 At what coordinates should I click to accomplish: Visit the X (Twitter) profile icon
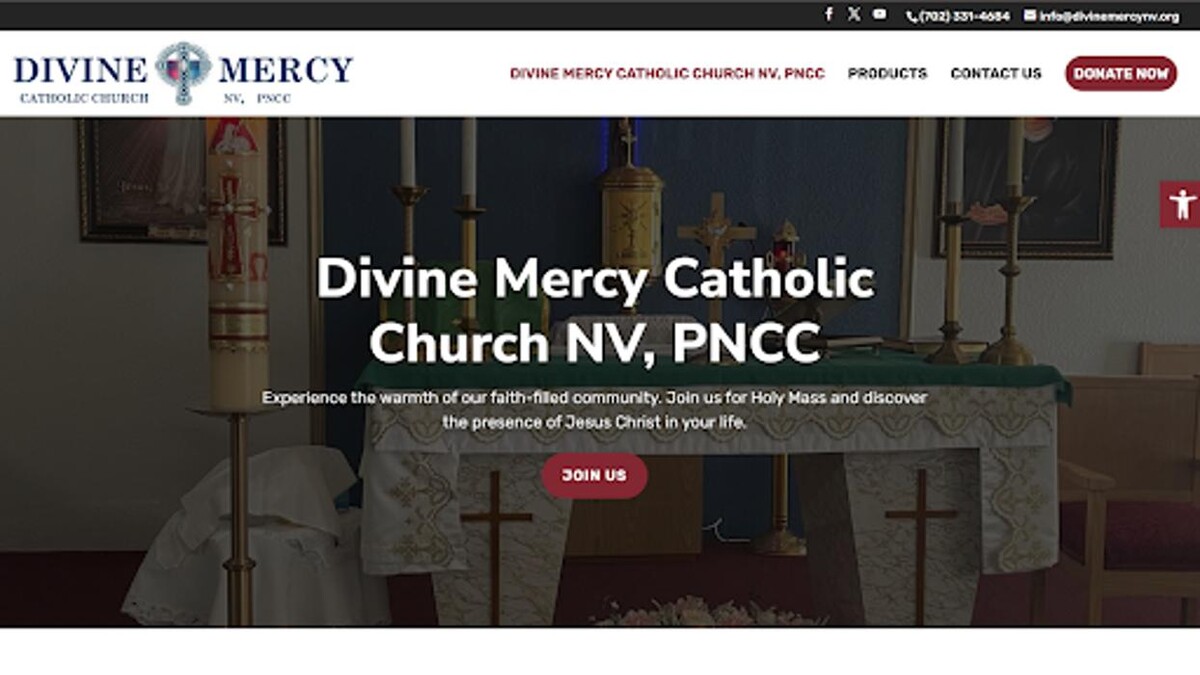click(x=854, y=14)
